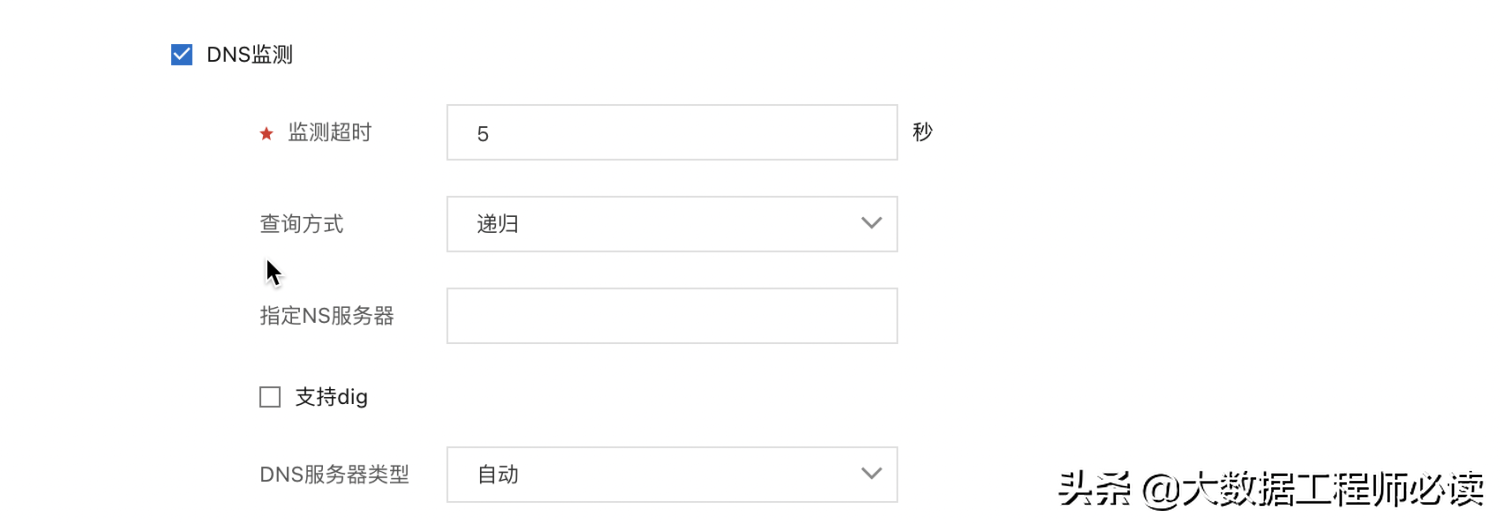Uncheck the DNS监测 checkbox
The image size is (1500, 524).
[x=181, y=55]
